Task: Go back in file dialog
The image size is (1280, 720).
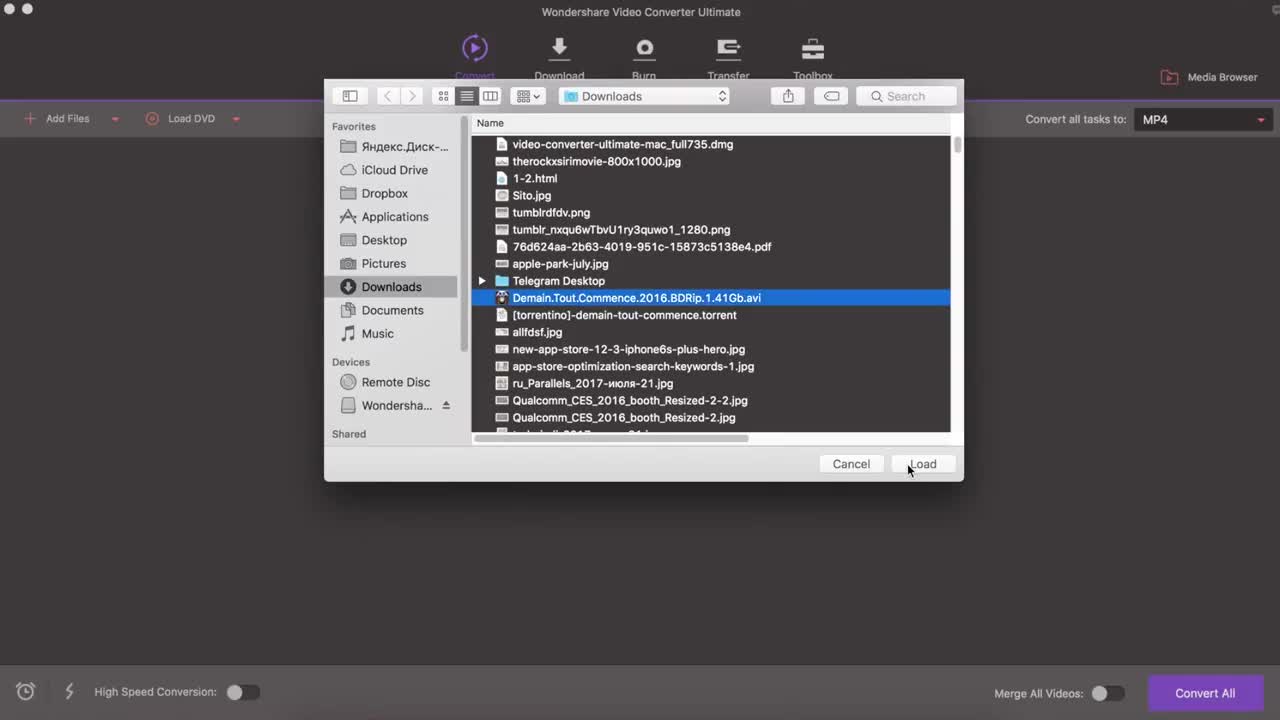Action: coord(388,96)
